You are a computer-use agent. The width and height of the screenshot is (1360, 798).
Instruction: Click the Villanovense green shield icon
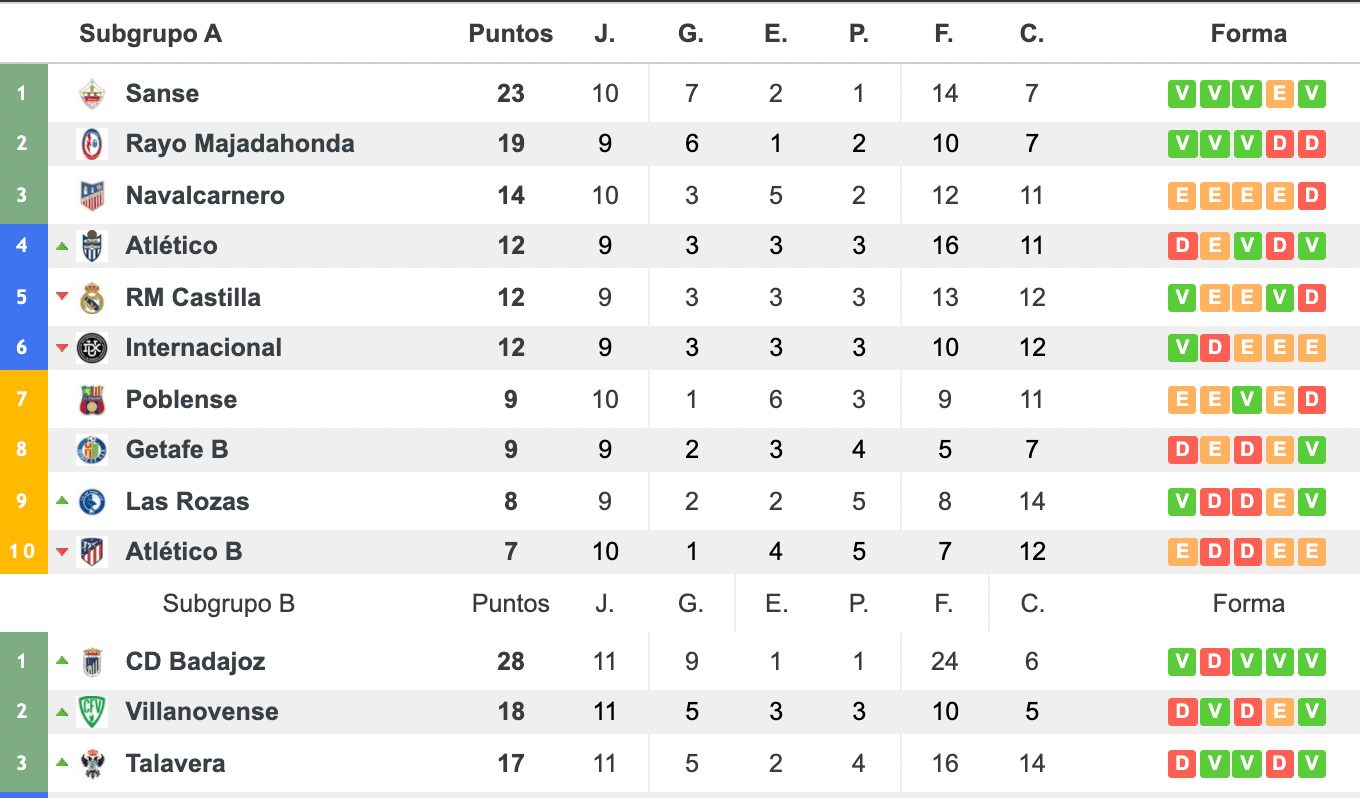point(92,711)
